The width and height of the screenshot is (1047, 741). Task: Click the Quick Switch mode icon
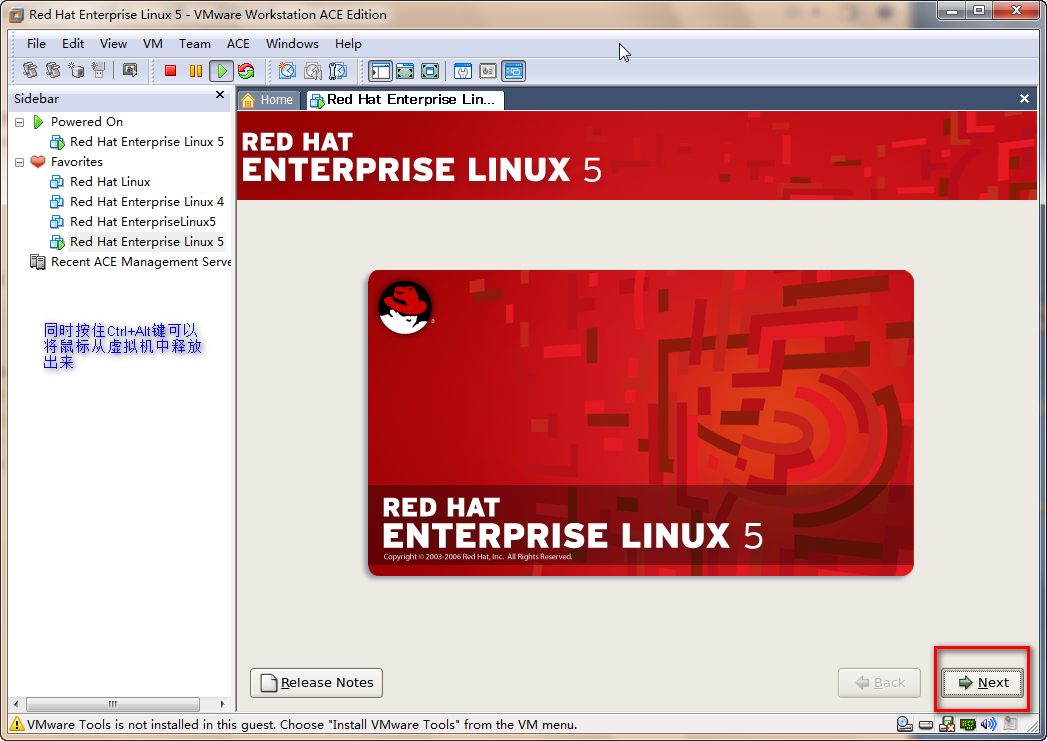(405, 71)
